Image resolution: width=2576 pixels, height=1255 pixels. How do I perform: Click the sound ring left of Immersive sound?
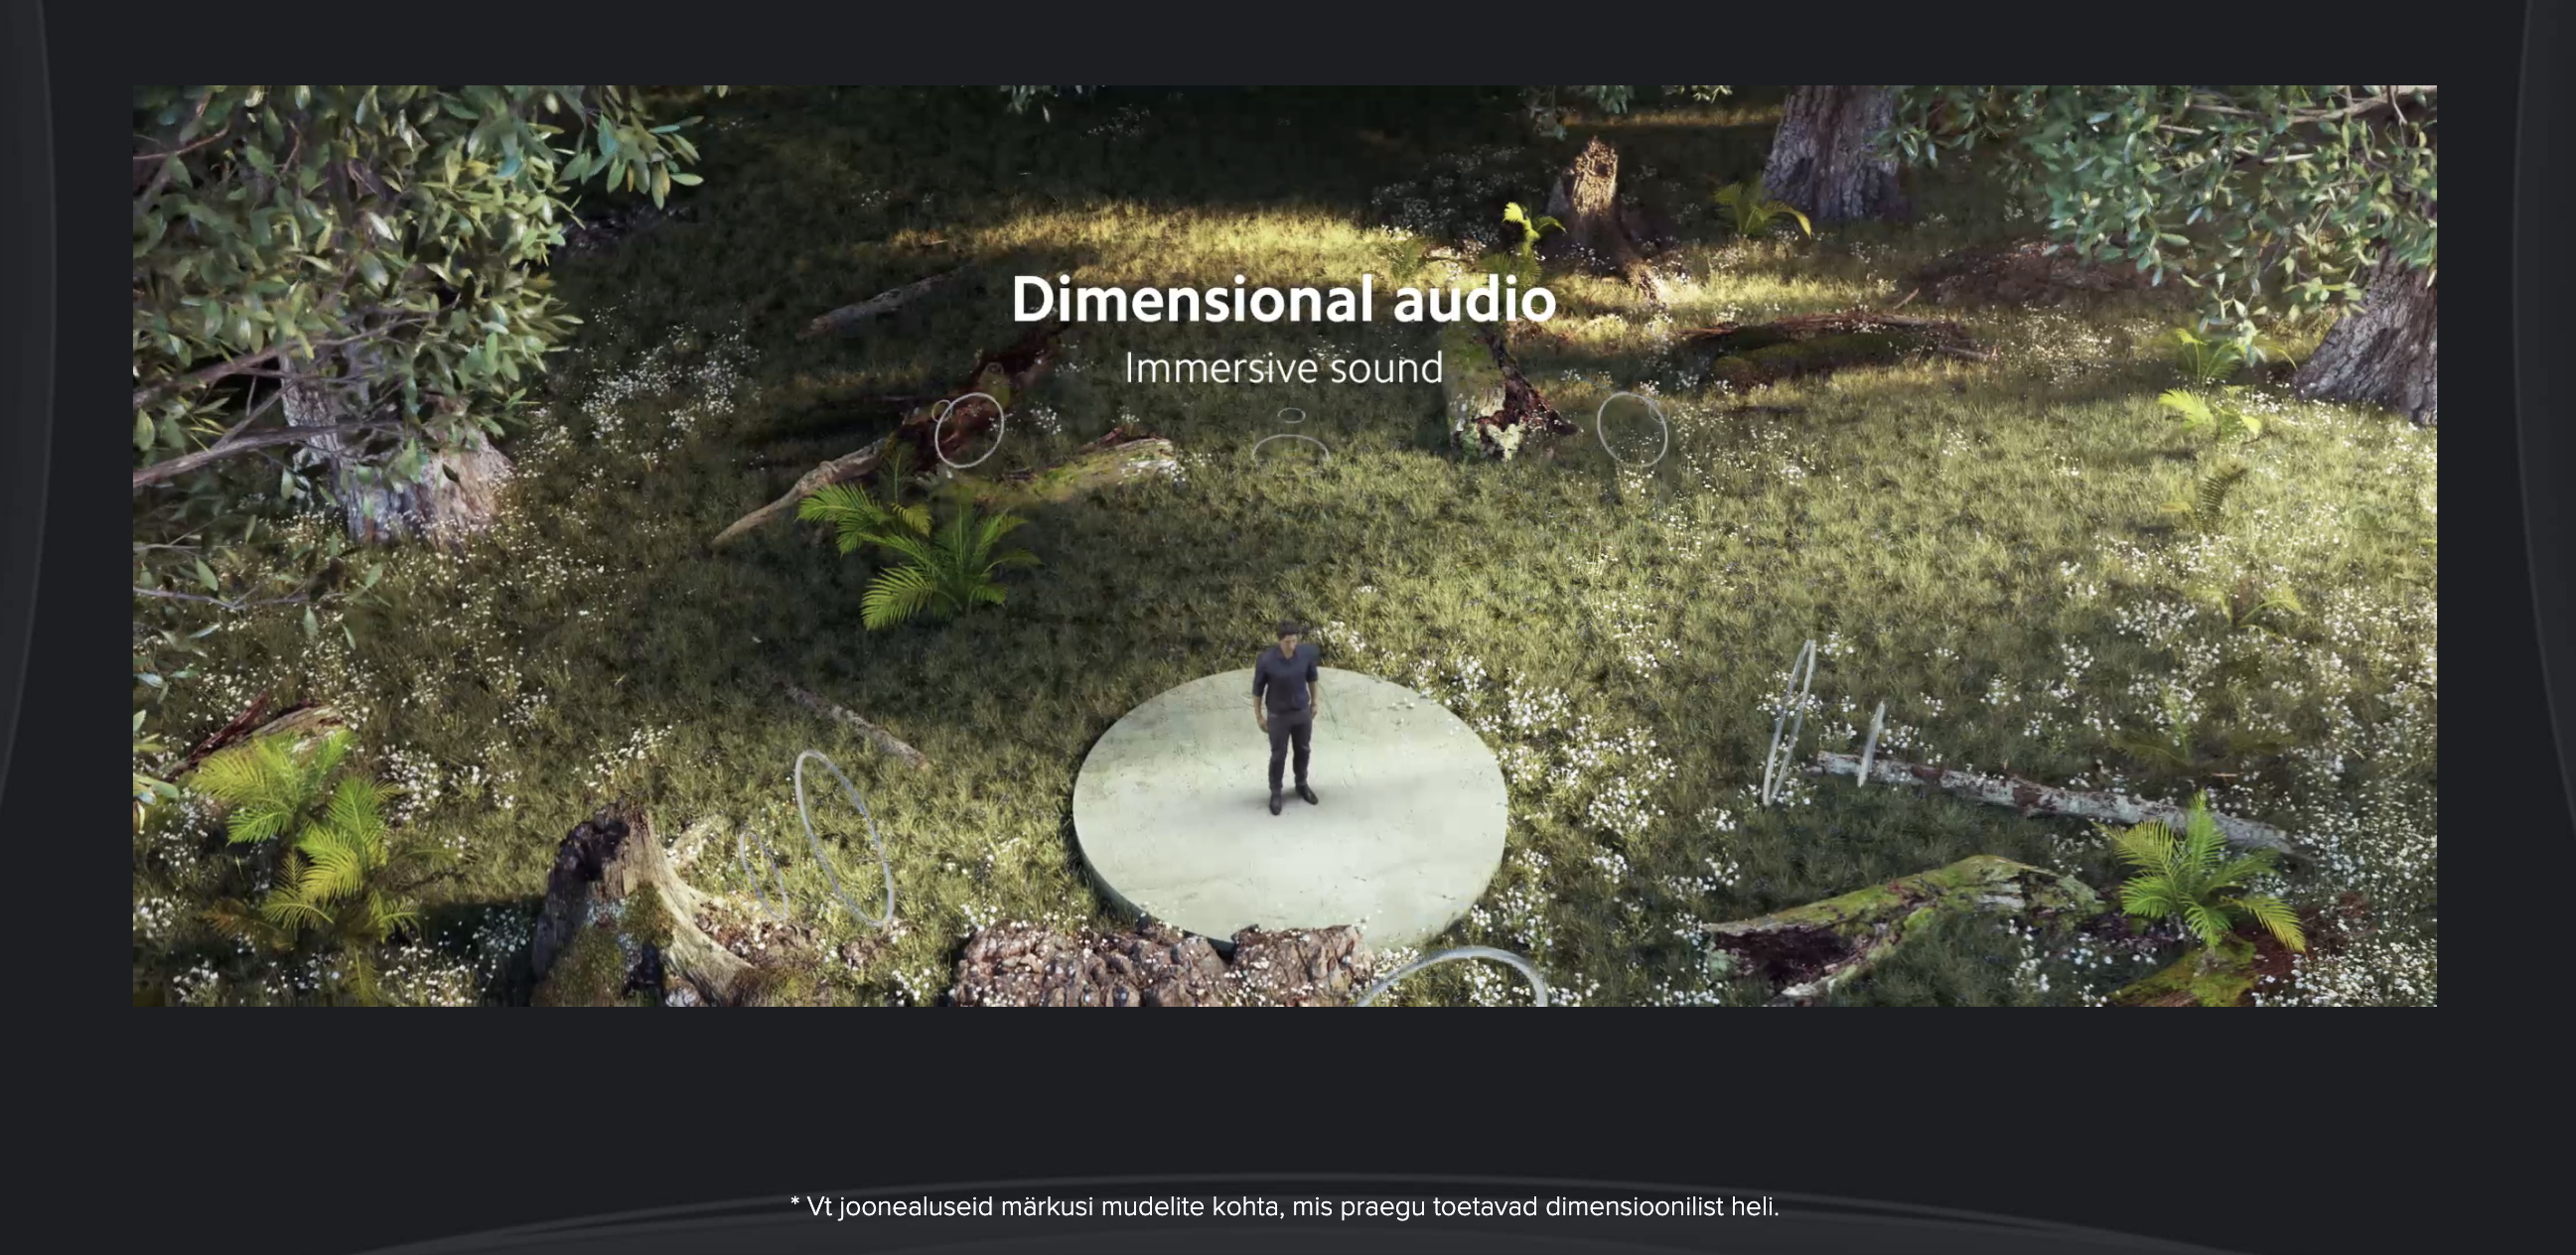tap(969, 429)
